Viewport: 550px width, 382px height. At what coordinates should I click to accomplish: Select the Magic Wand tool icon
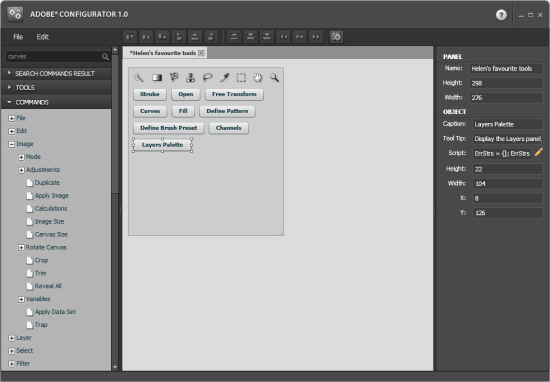point(139,78)
